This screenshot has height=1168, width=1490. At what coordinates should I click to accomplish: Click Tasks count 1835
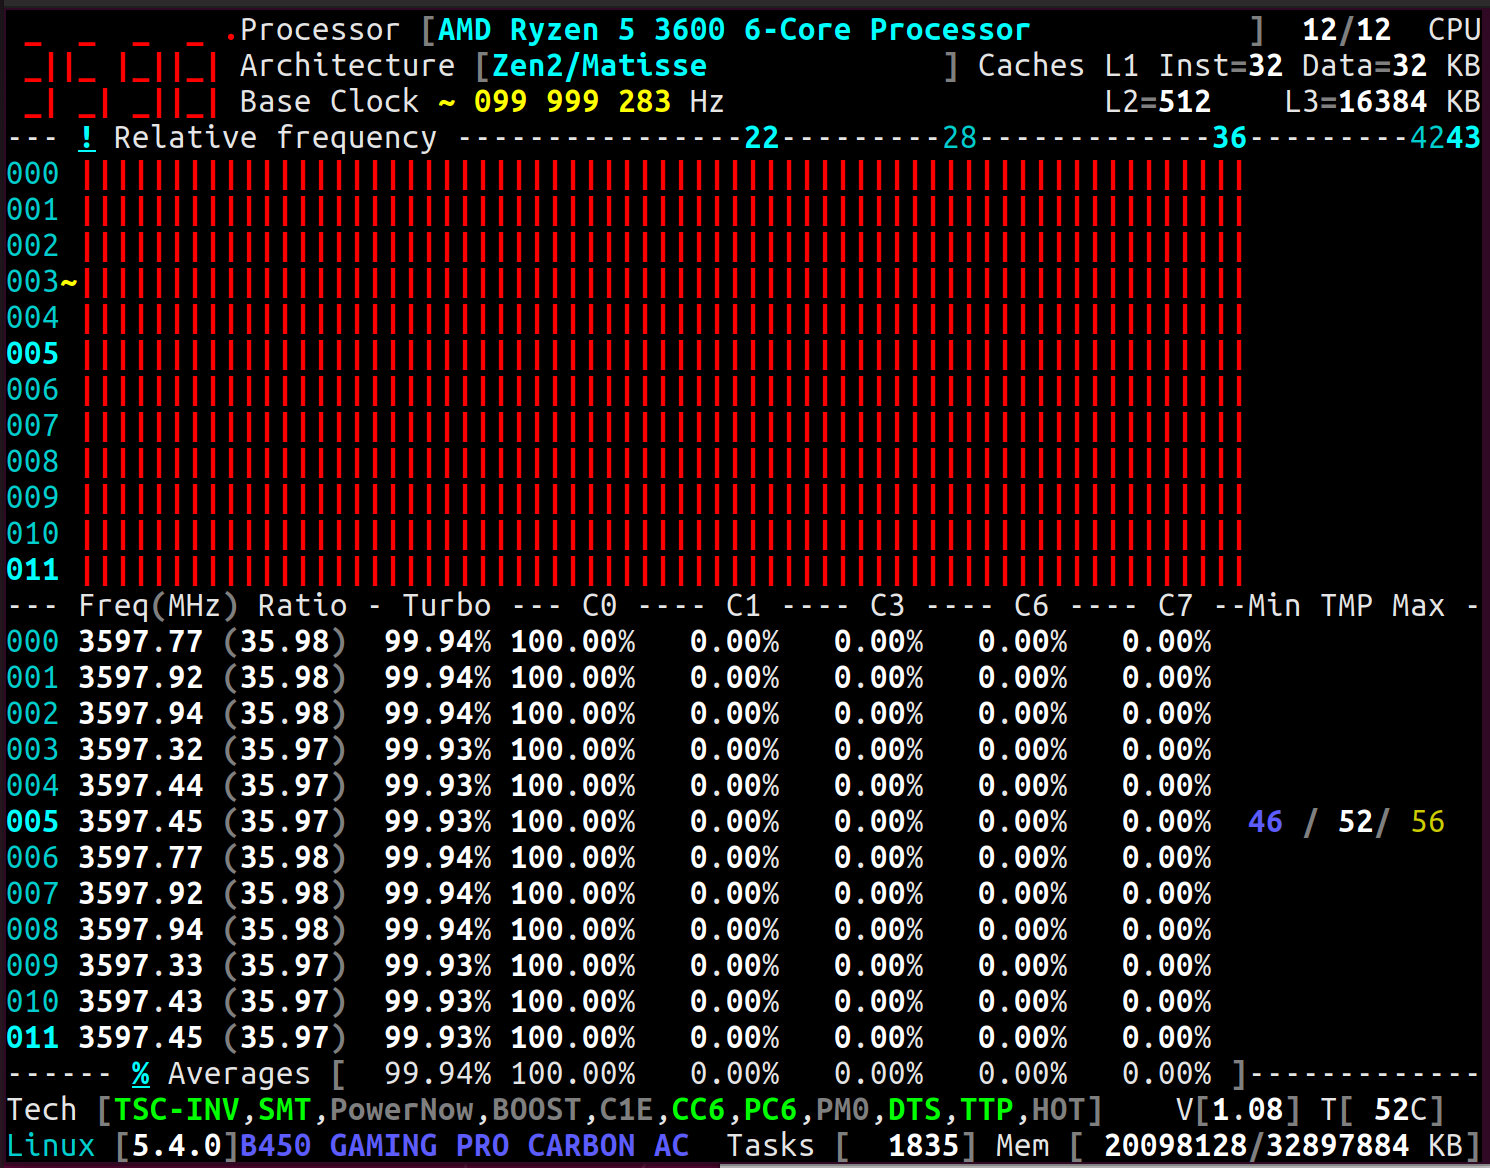pyautogui.click(x=923, y=1146)
